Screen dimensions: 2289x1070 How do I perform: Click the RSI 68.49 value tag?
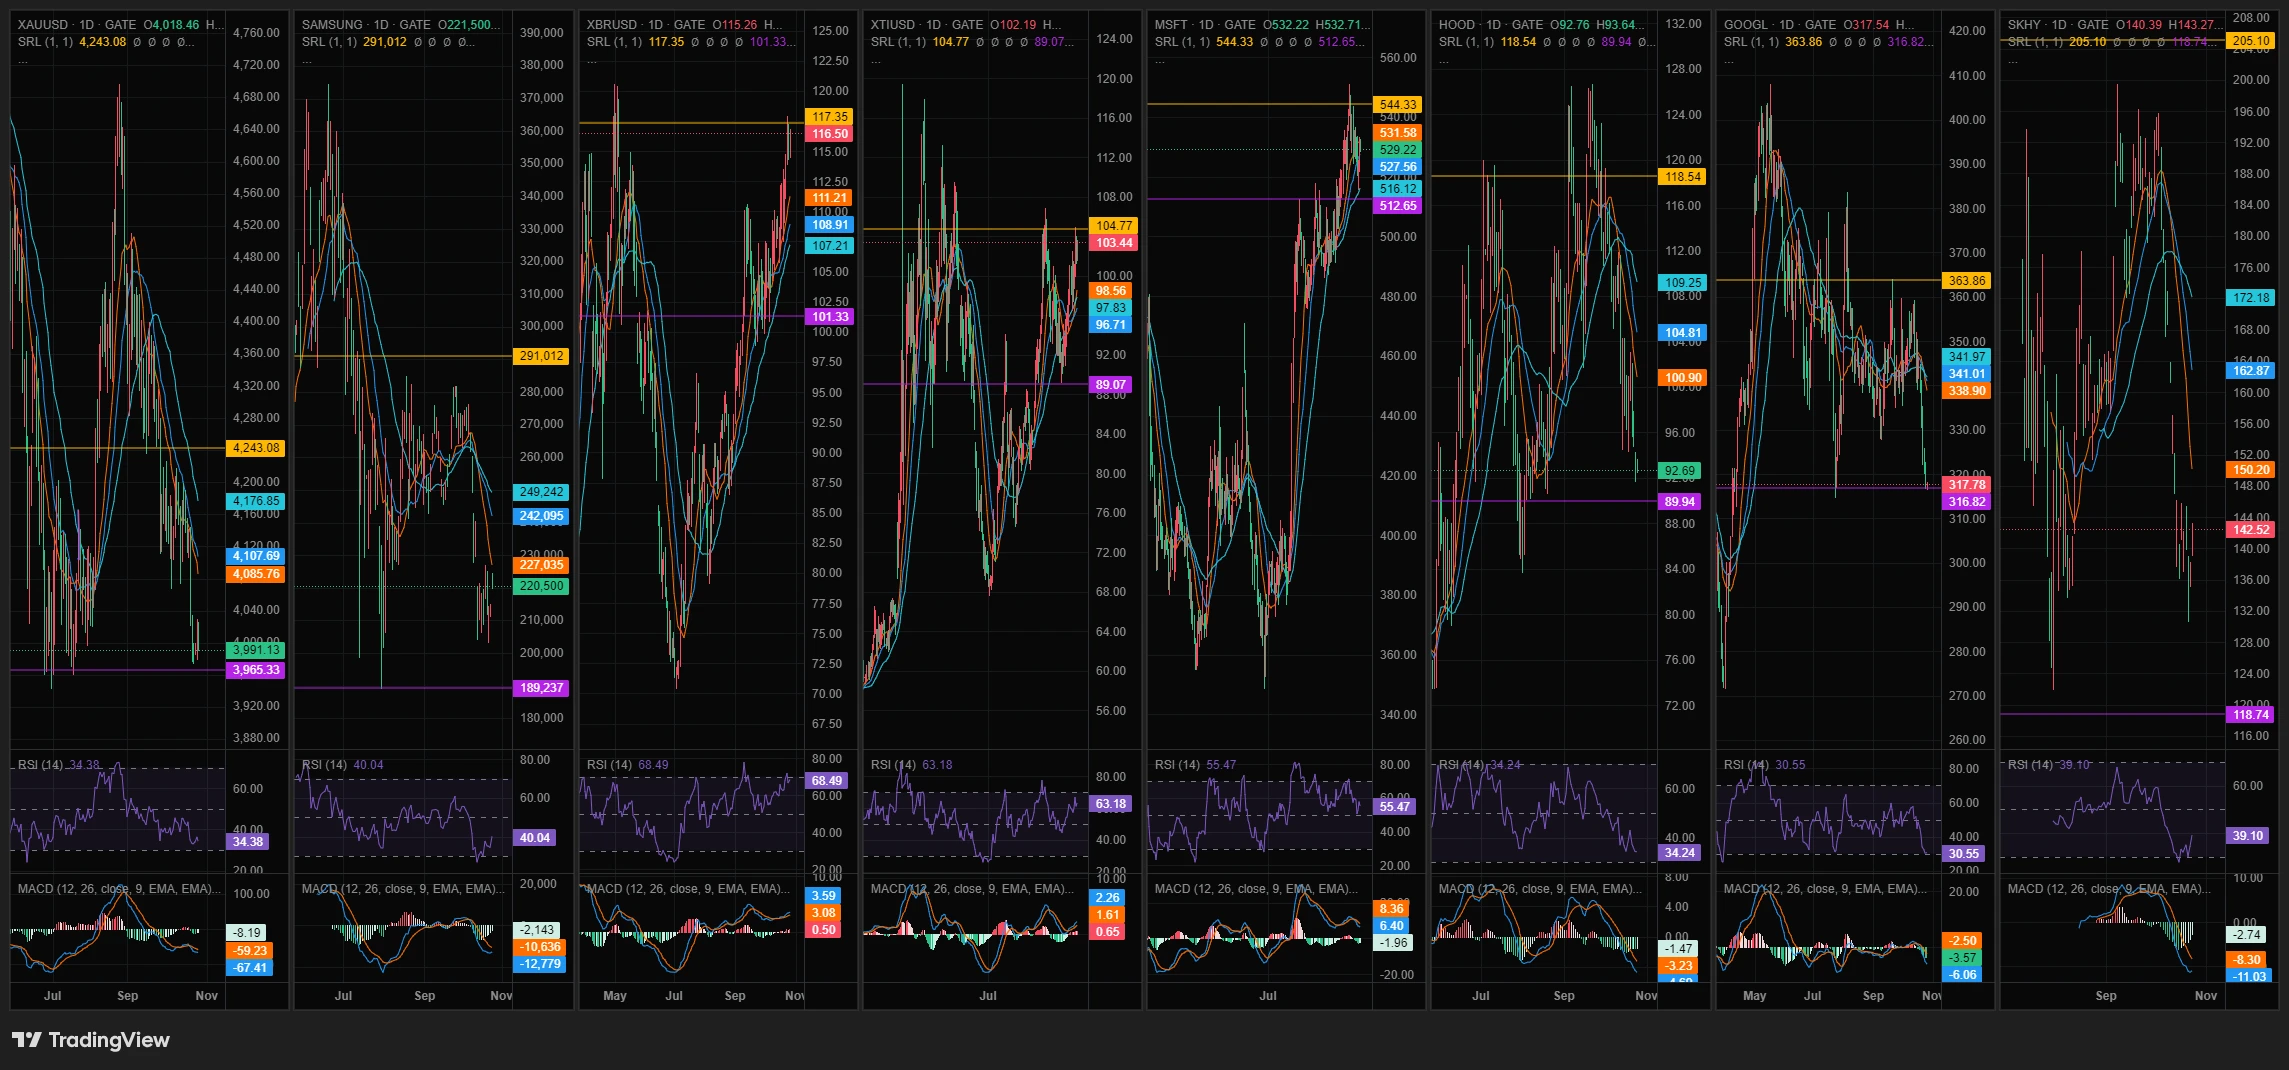826,781
